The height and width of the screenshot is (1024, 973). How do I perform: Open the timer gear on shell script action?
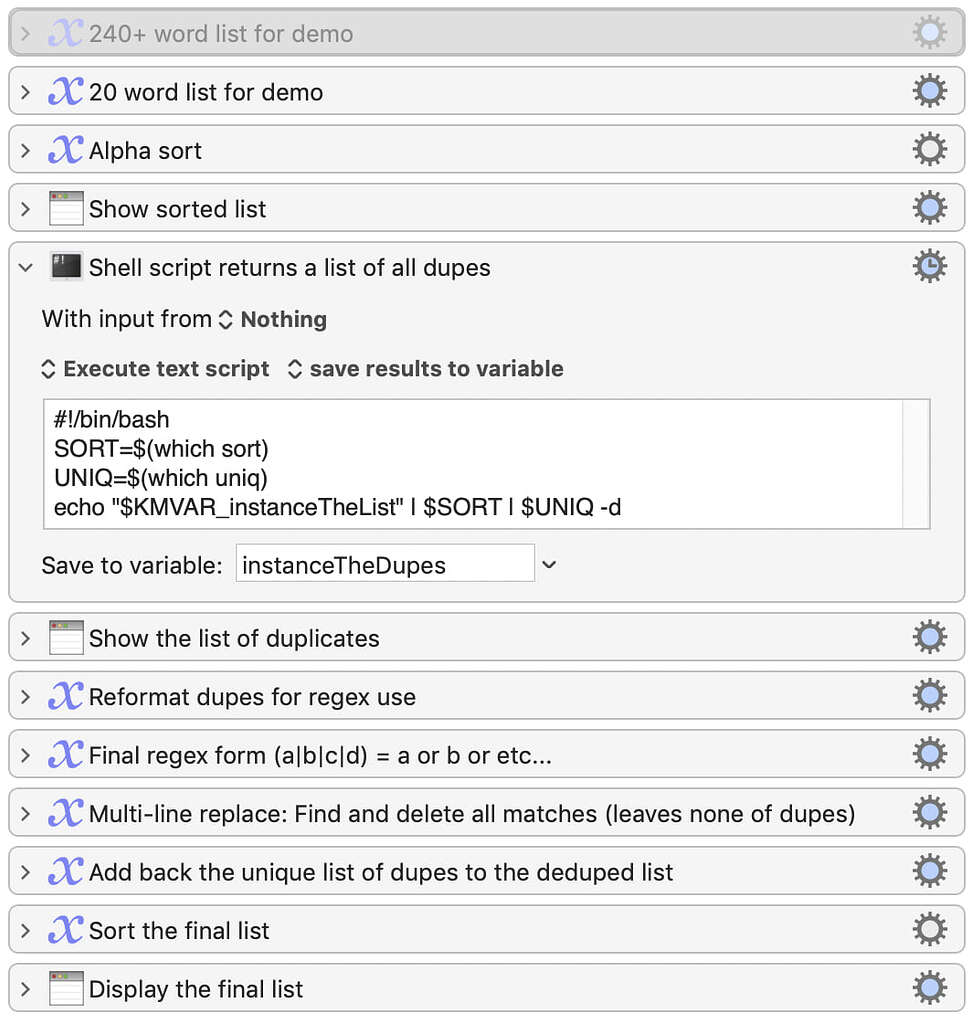pyautogui.click(x=929, y=266)
